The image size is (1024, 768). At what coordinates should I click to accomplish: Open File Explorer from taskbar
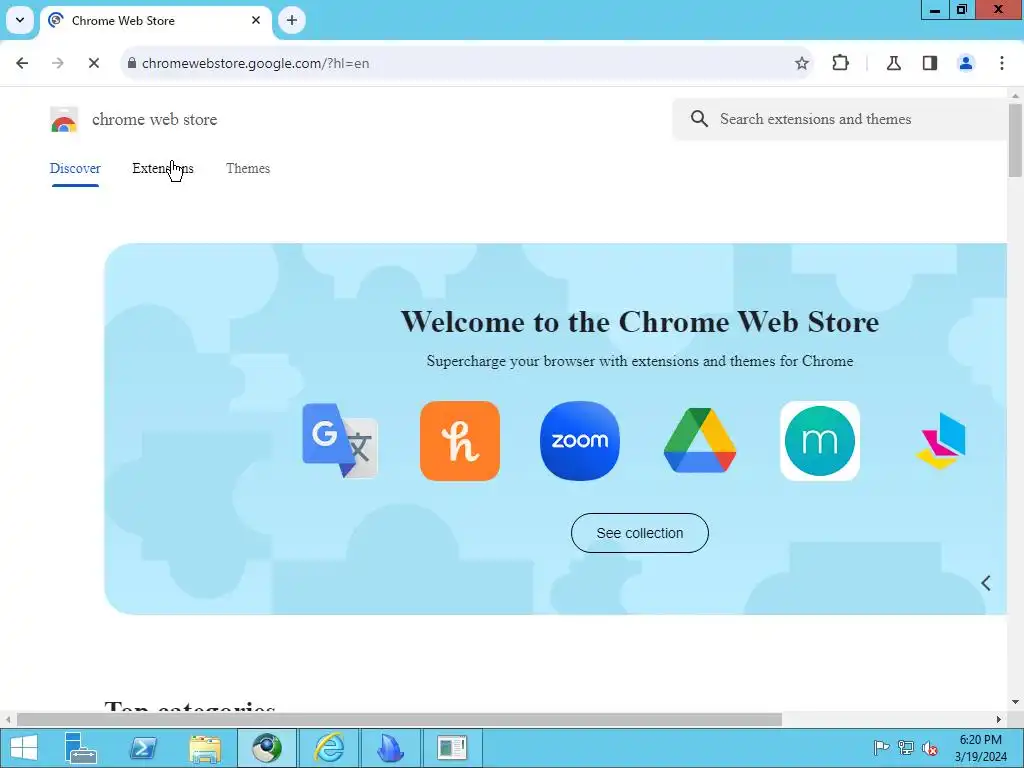(x=204, y=748)
